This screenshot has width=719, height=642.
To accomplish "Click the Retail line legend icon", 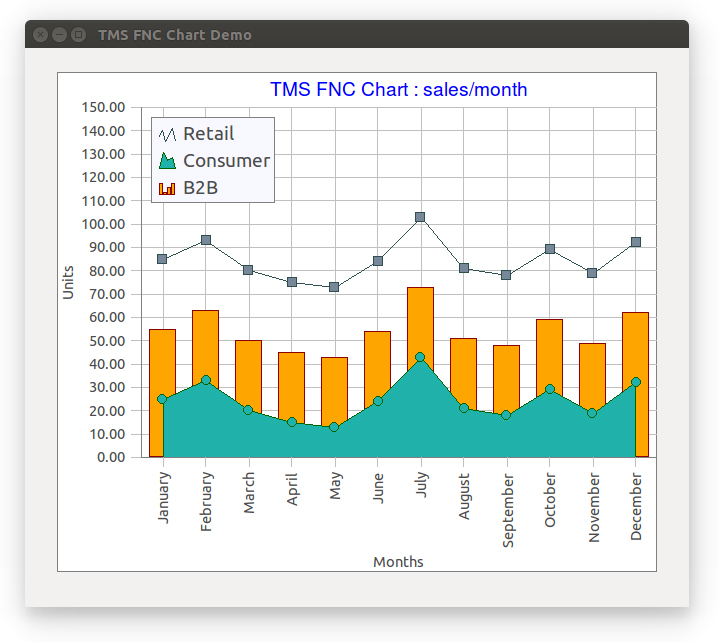I will (x=167, y=134).
